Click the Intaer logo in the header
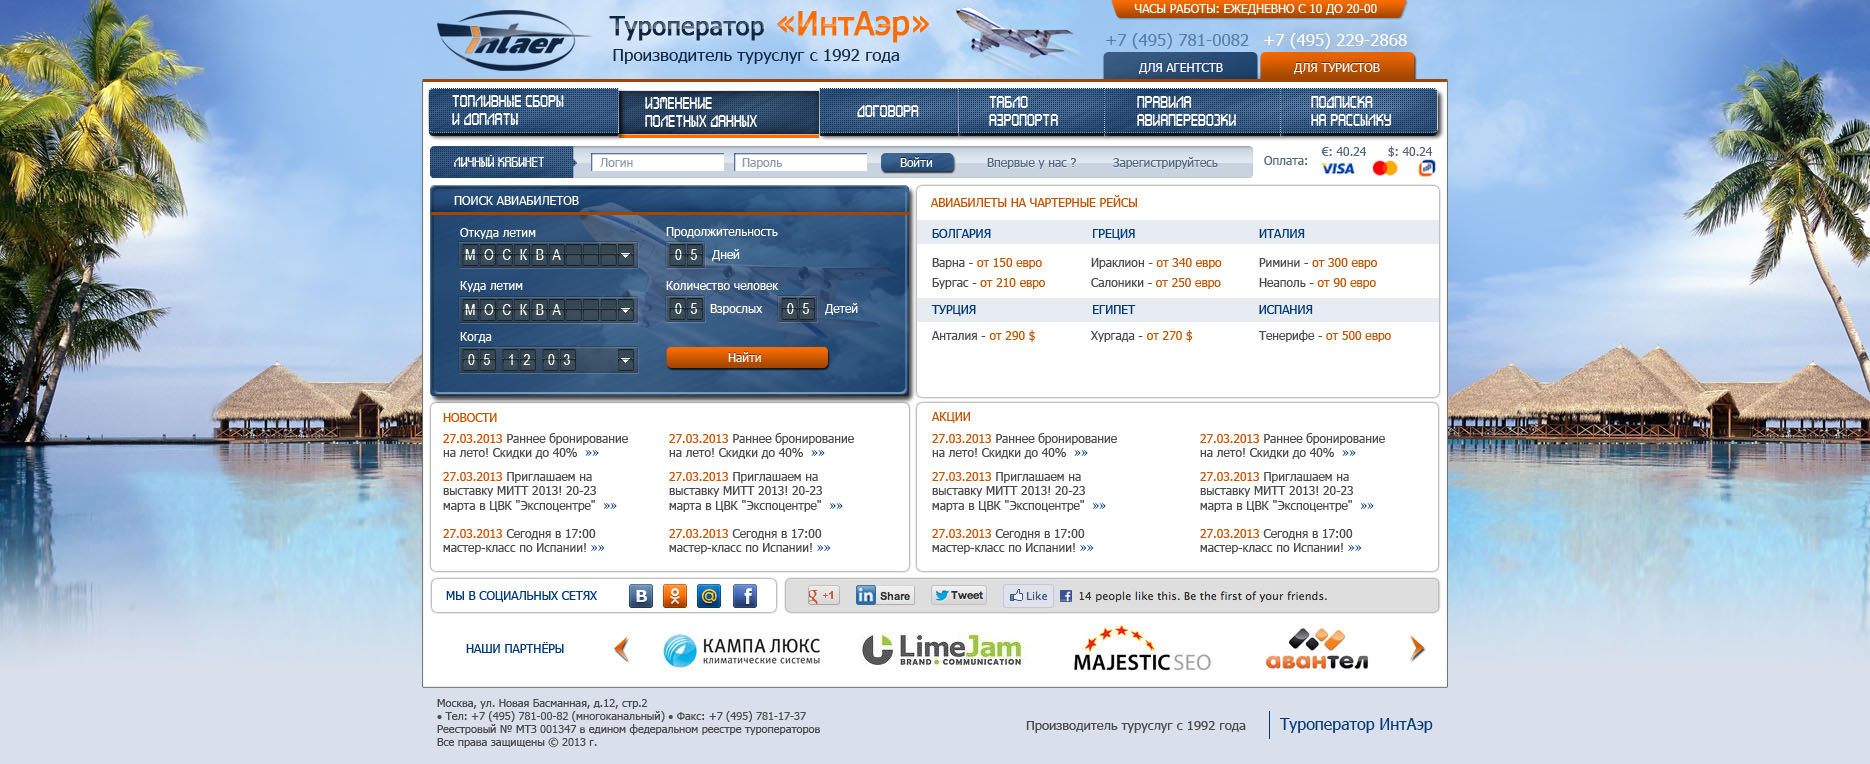The image size is (1870, 764). coord(514,41)
